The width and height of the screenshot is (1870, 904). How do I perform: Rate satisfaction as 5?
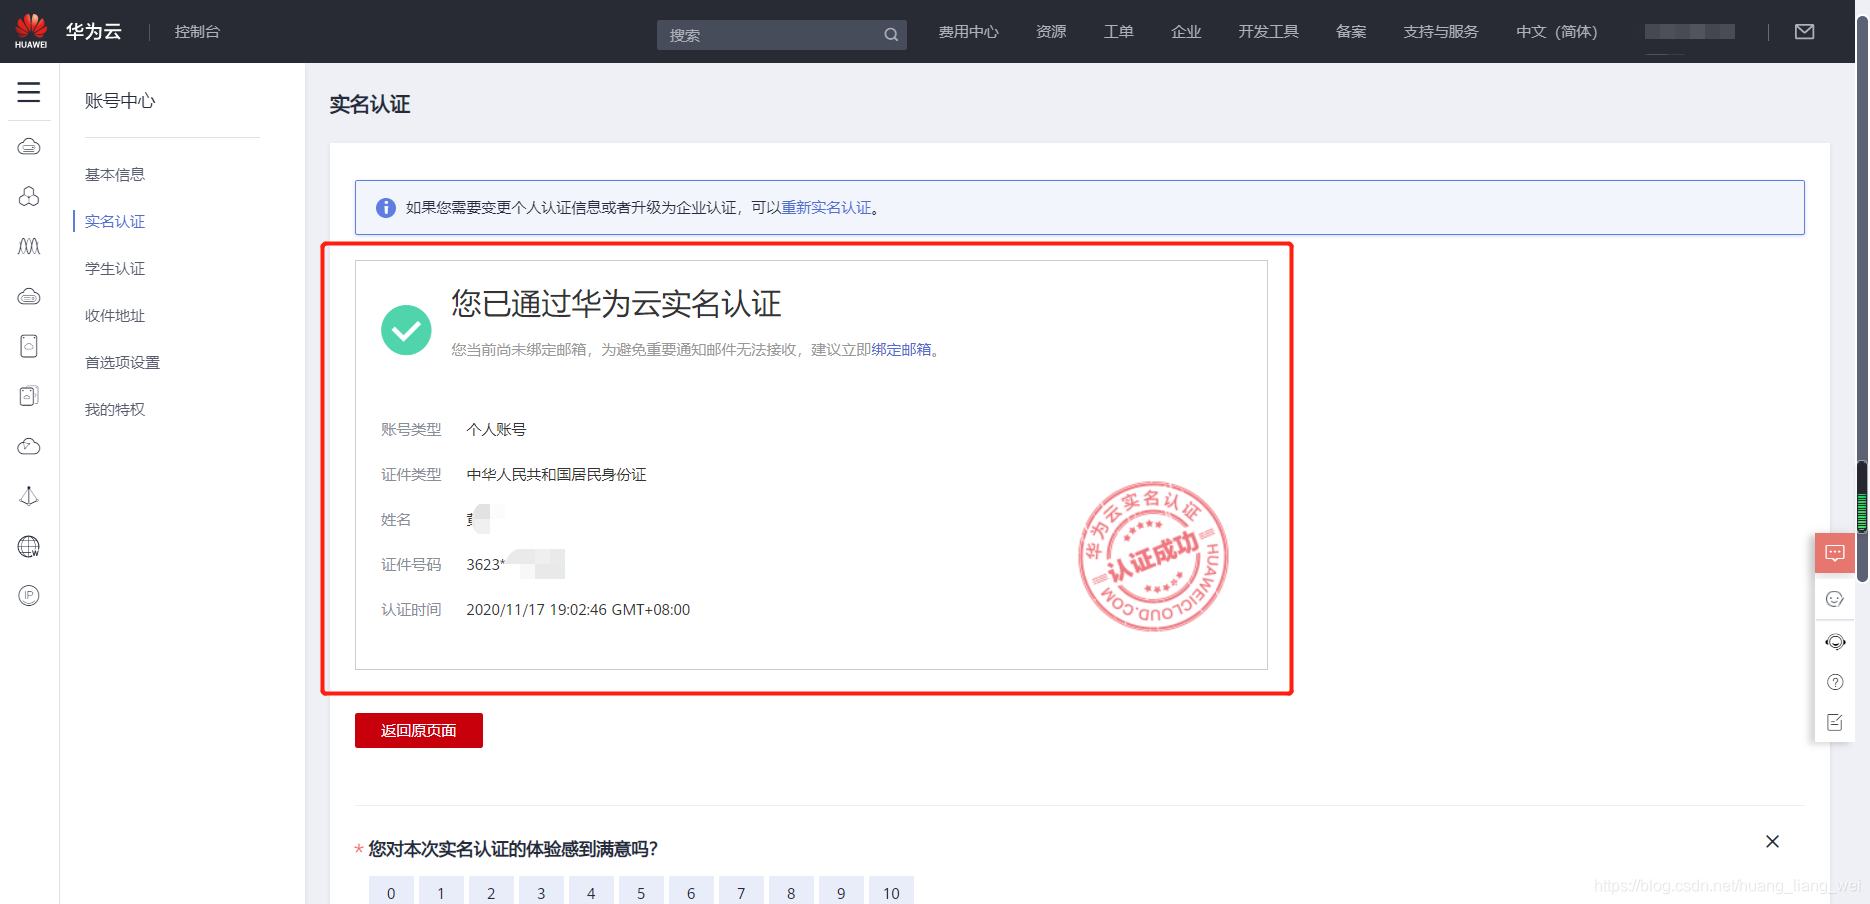coord(641,892)
